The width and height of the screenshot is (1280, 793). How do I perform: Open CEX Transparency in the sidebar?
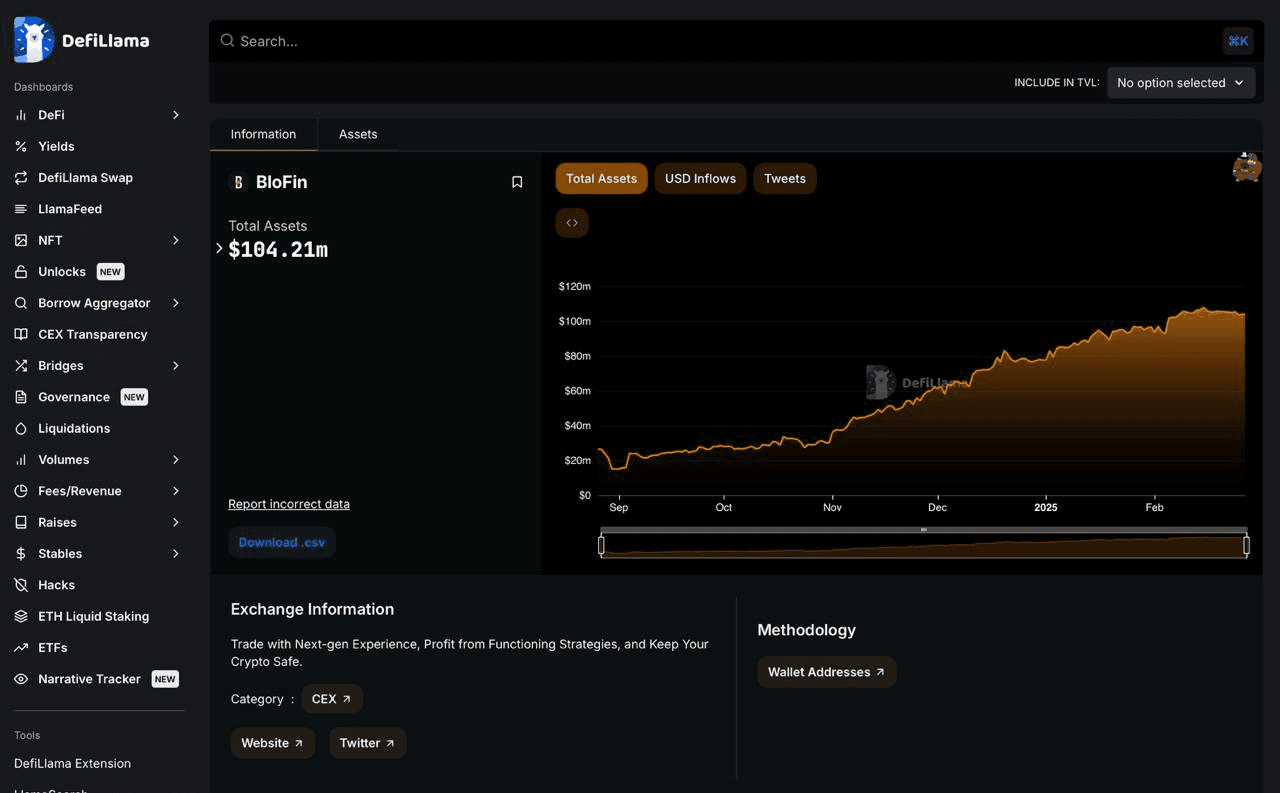93,334
